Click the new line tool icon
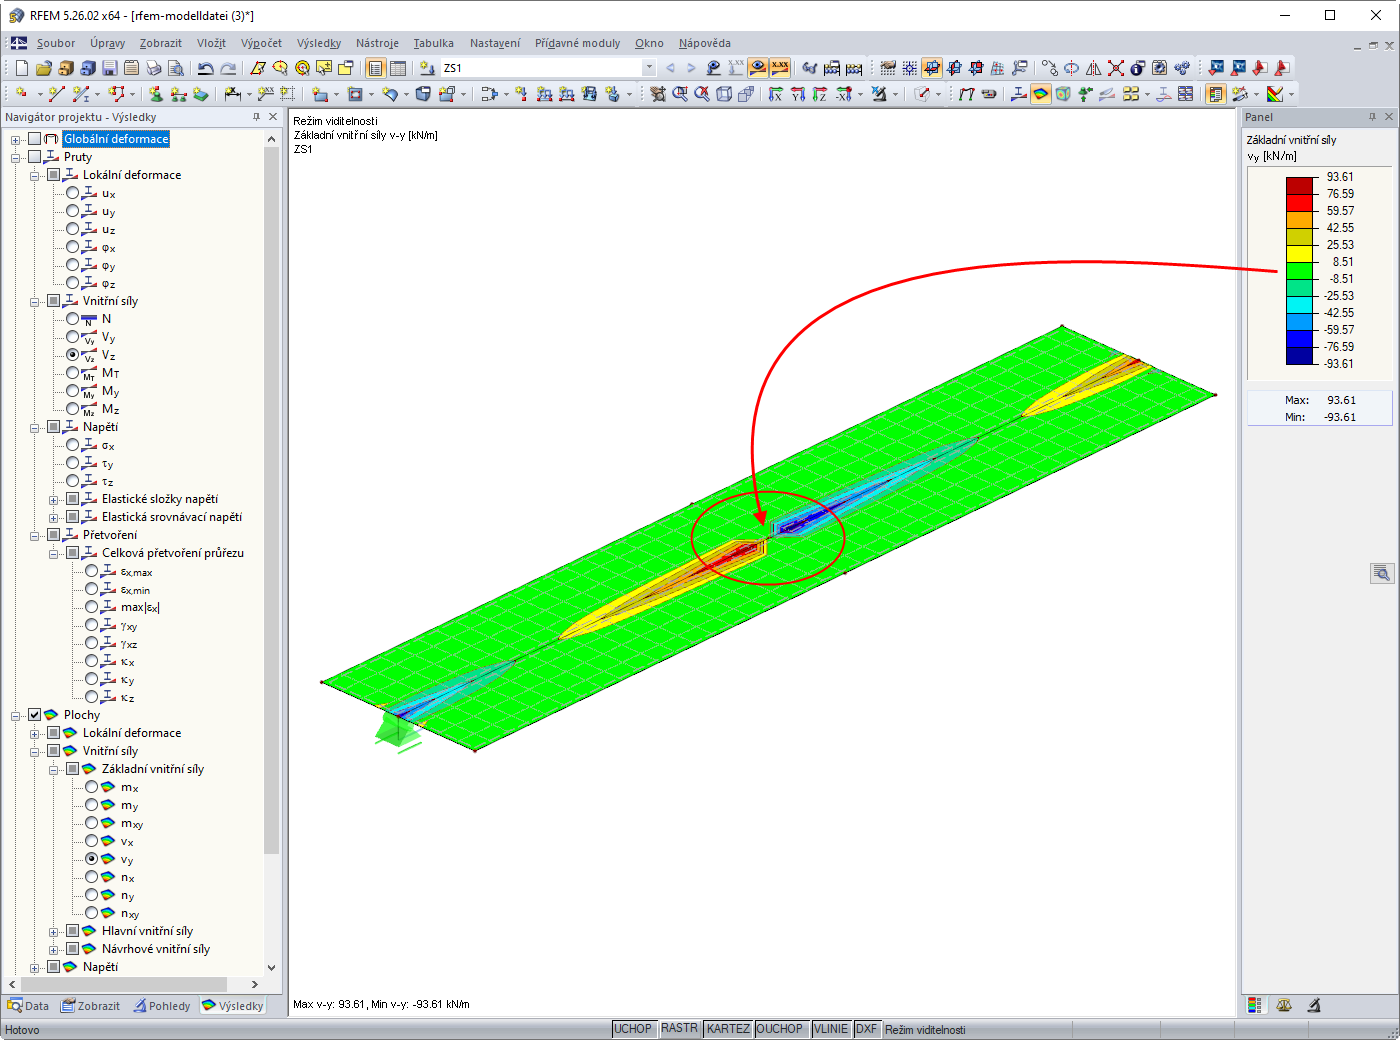Screen dimensions: 1400x1040 57,94
